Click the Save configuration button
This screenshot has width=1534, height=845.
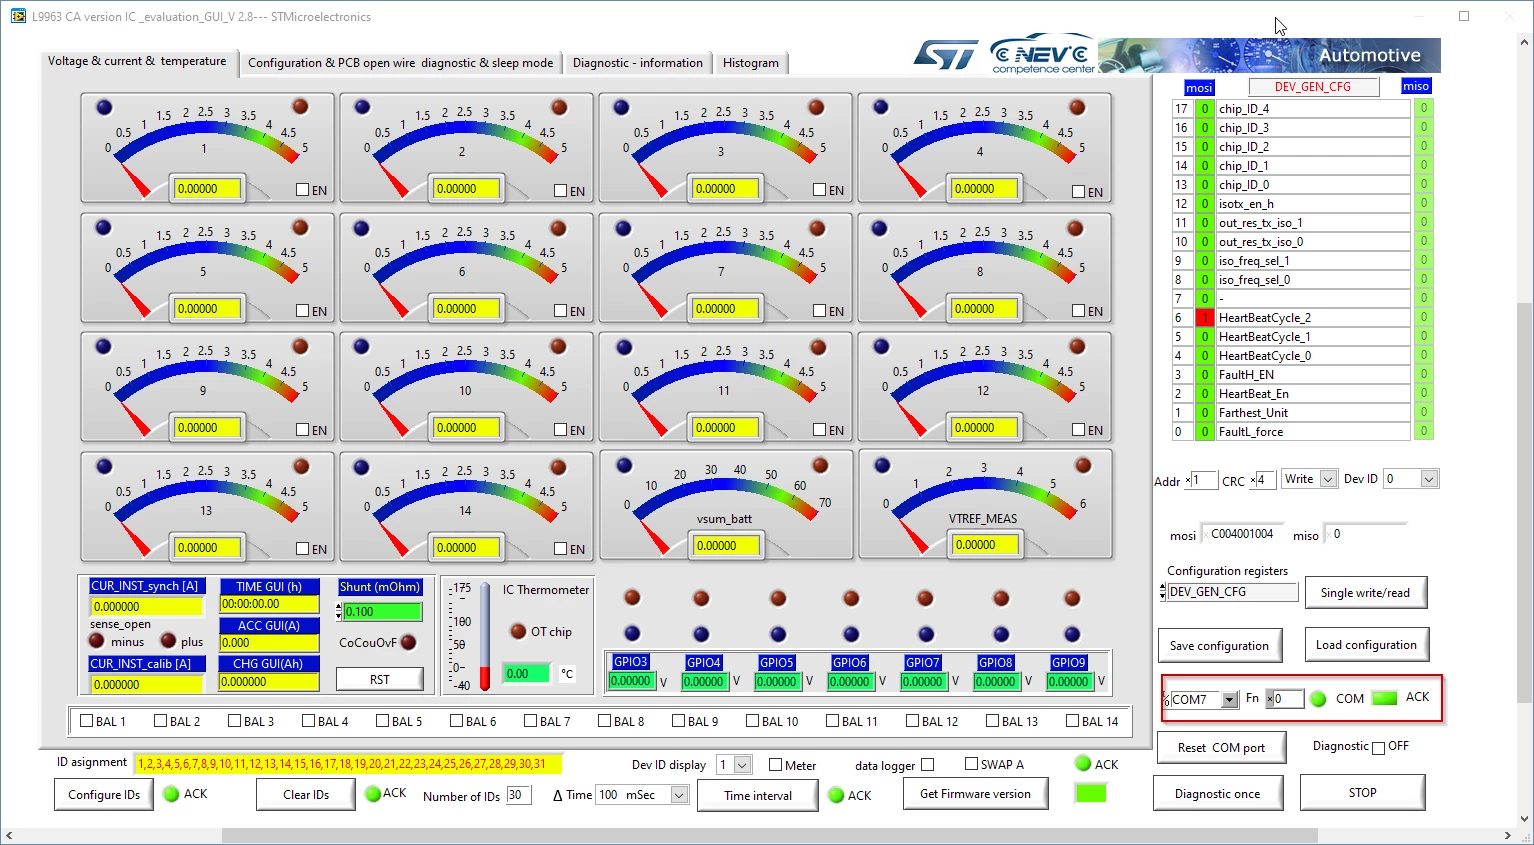point(1219,646)
